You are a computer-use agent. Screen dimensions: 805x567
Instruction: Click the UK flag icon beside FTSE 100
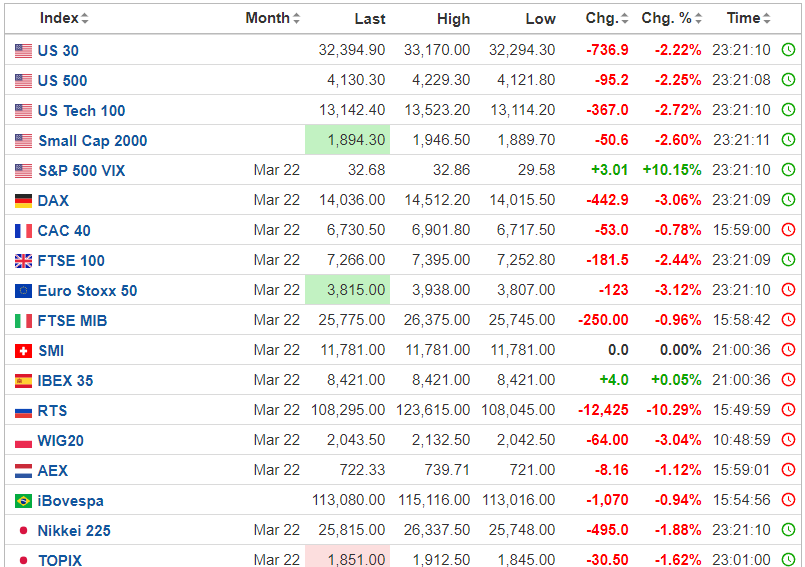point(23,261)
